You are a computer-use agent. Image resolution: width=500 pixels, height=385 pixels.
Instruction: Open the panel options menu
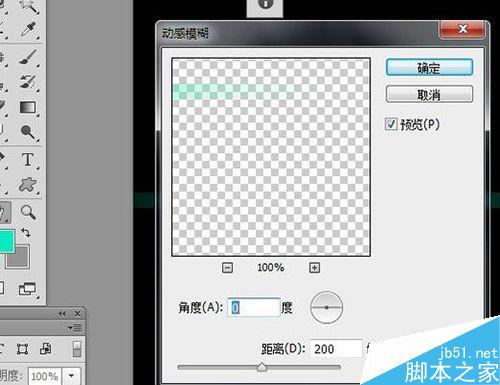75,328
